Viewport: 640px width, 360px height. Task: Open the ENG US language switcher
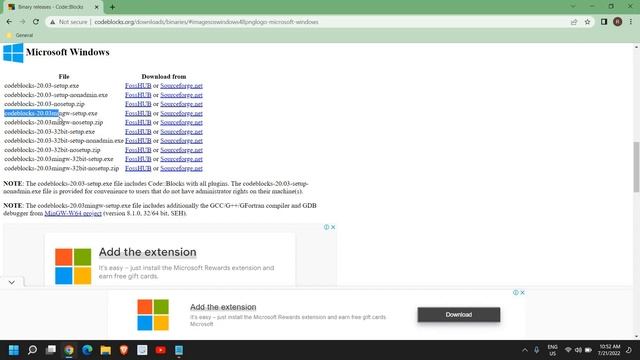(x=553, y=350)
